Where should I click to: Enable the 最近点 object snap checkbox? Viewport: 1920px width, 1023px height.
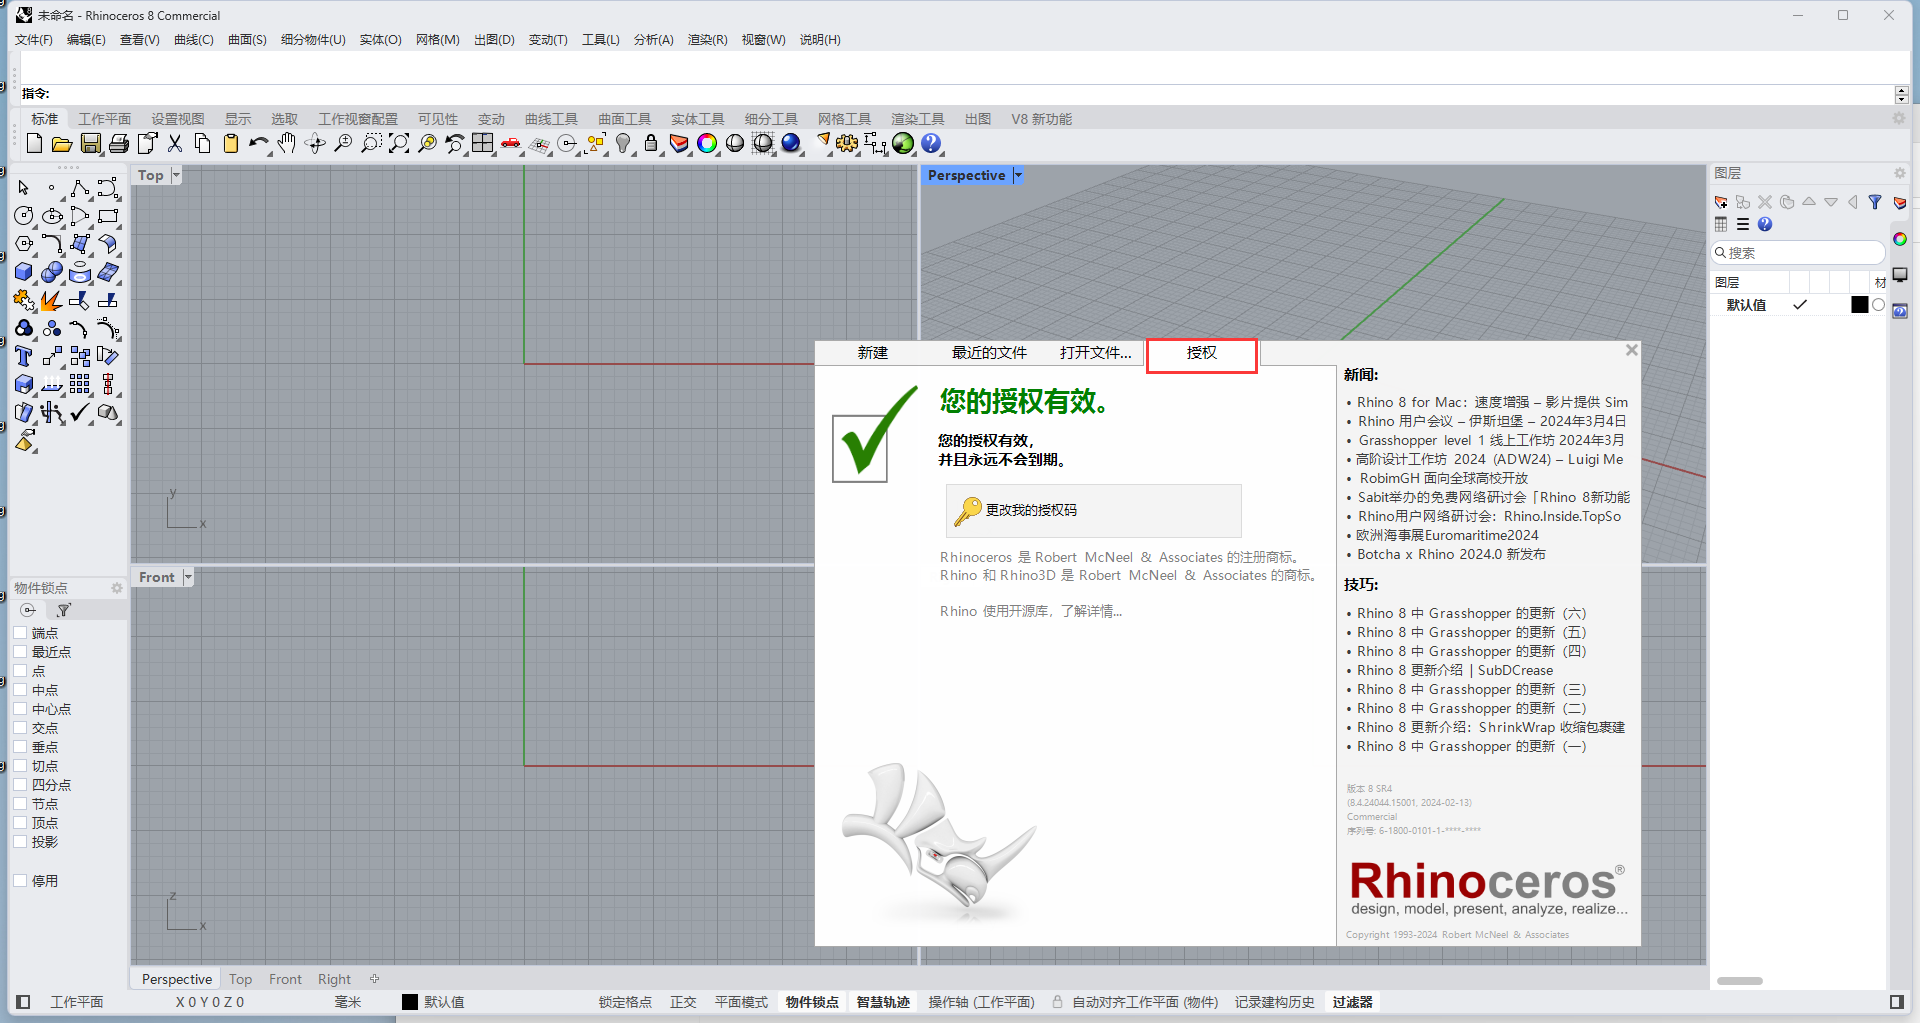20,652
